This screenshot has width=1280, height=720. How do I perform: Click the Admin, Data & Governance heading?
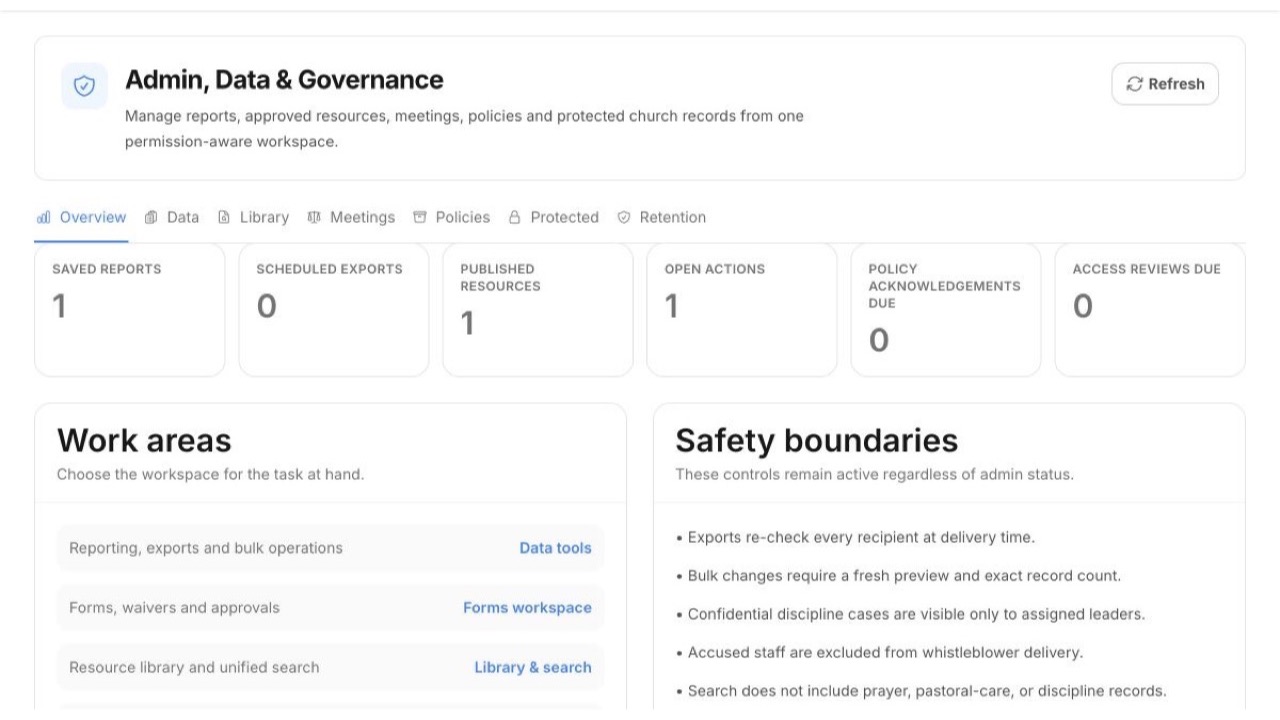[x=284, y=79]
